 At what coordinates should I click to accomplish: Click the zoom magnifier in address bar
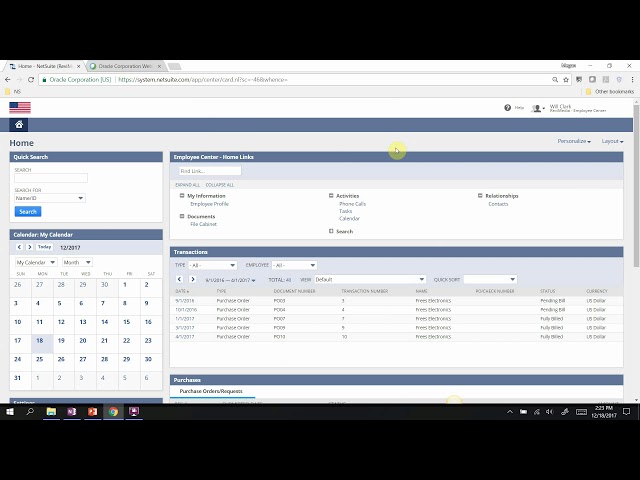(555, 80)
